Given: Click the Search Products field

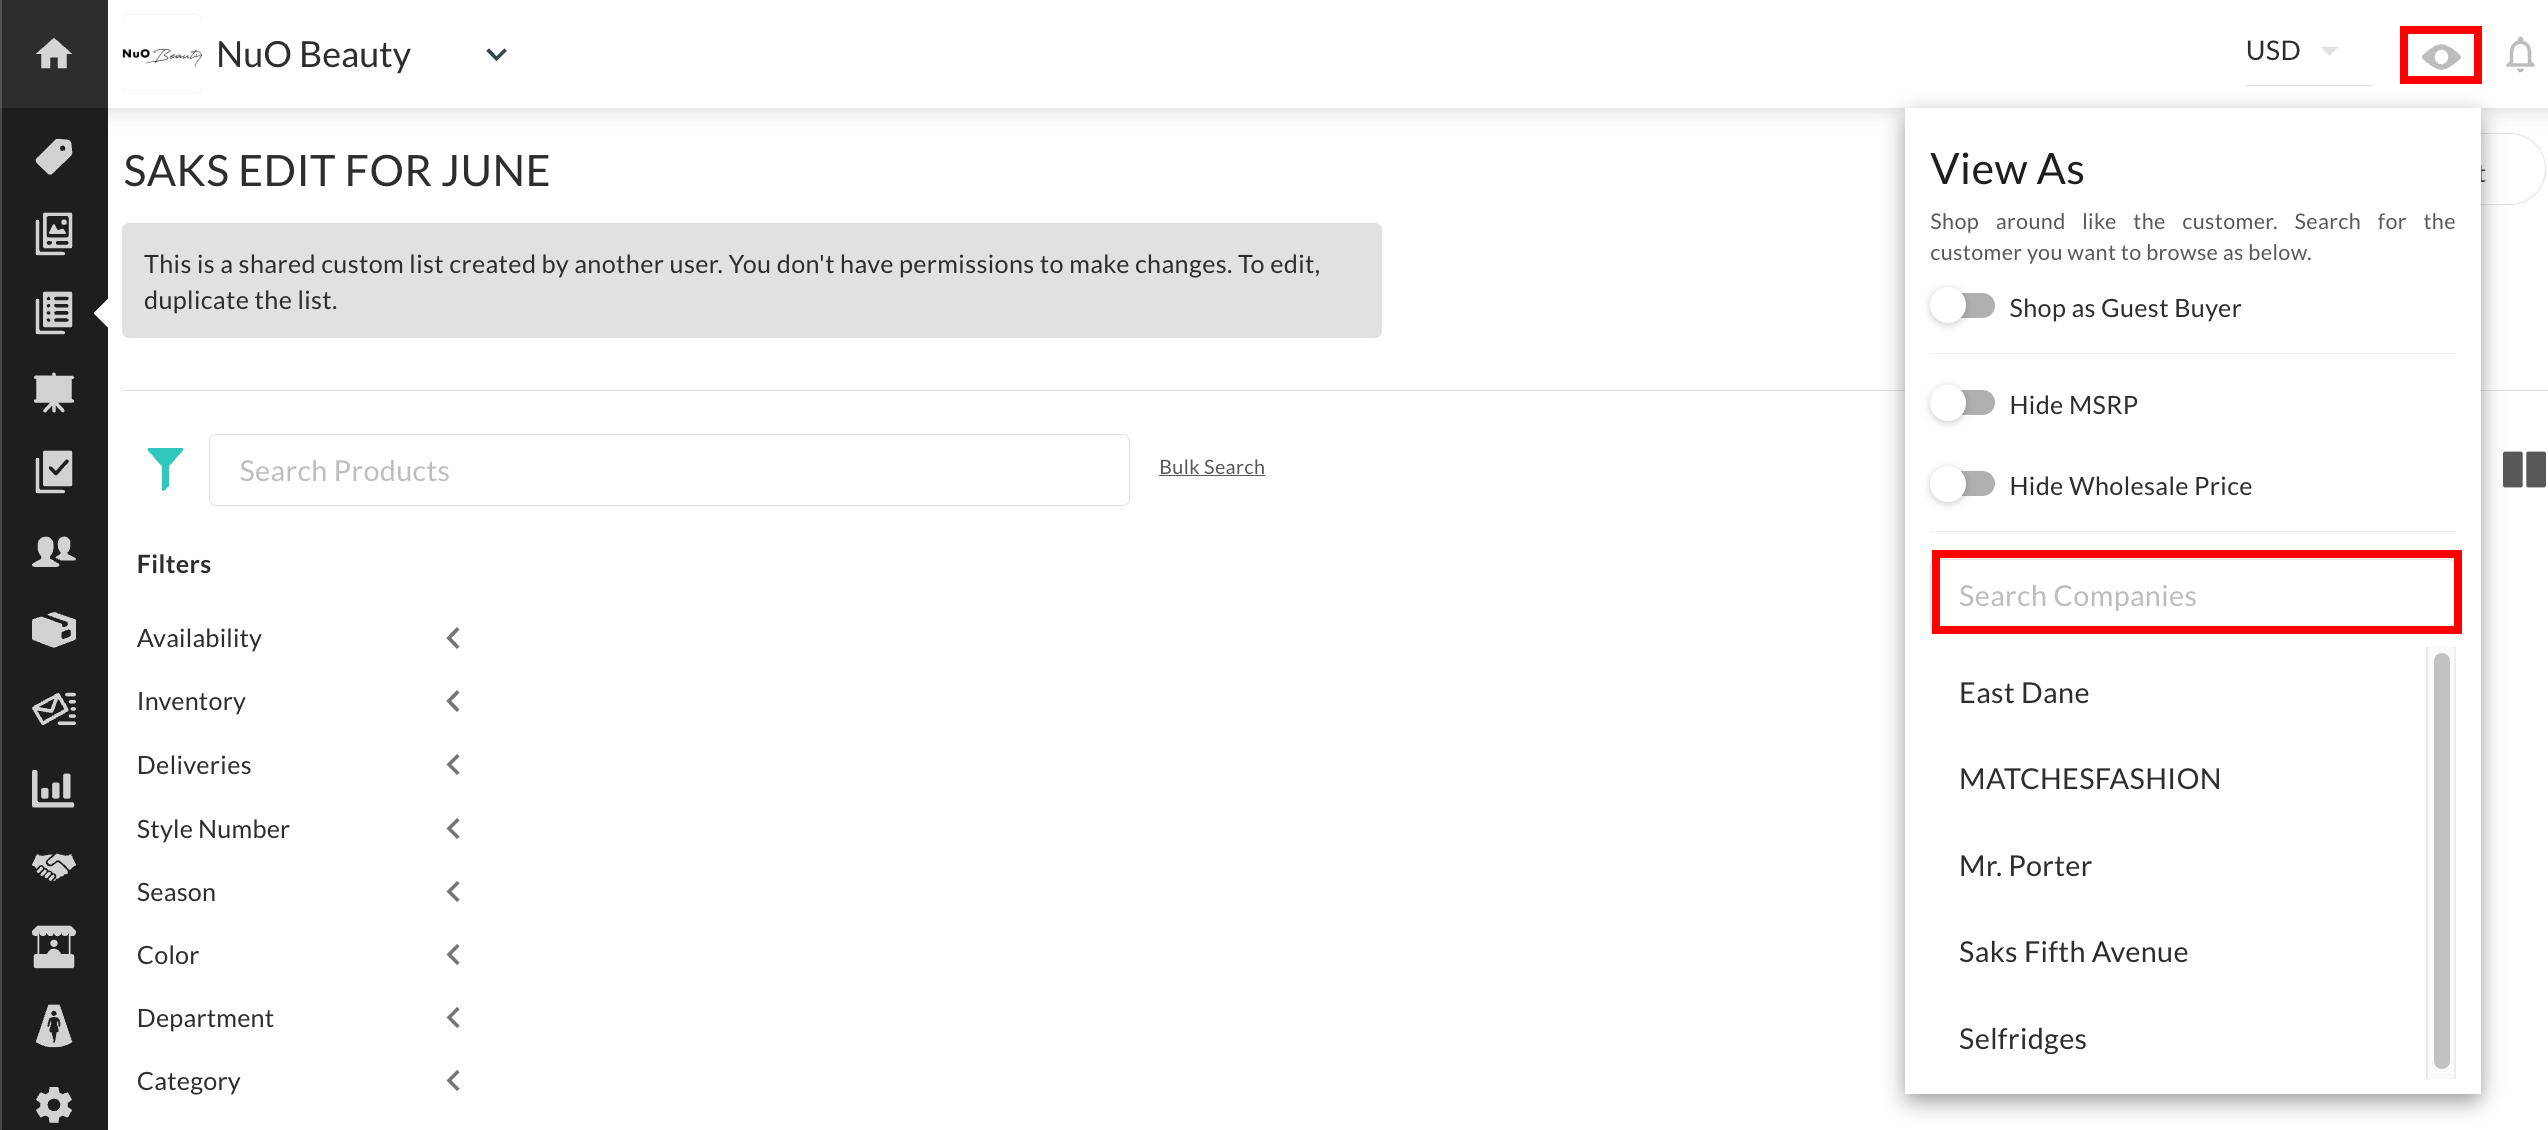Looking at the screenshot, I should 669,470.
